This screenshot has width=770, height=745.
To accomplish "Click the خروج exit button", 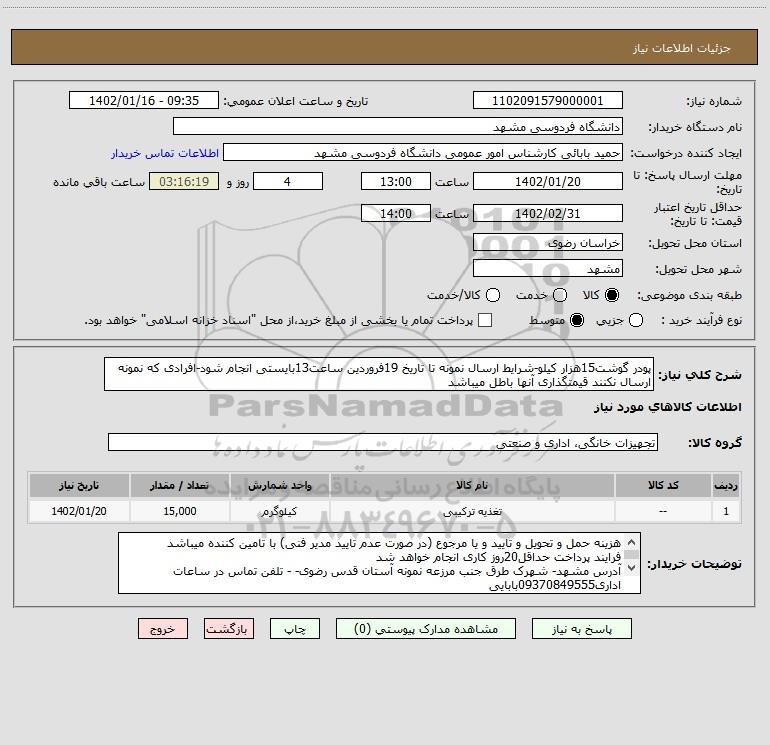I will 163,629.
